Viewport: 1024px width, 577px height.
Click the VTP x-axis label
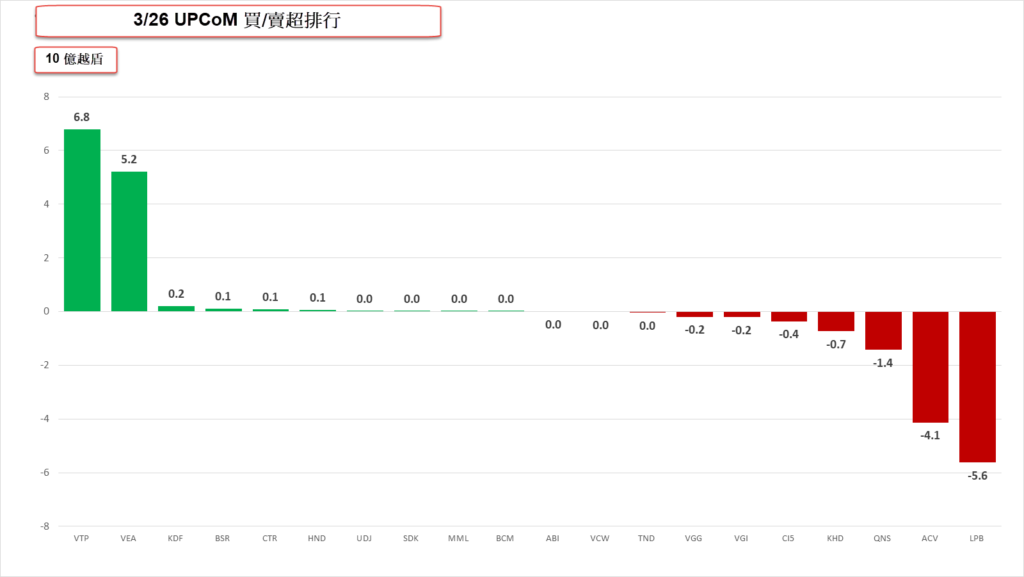pyautogui.click(x=82, y=538)
